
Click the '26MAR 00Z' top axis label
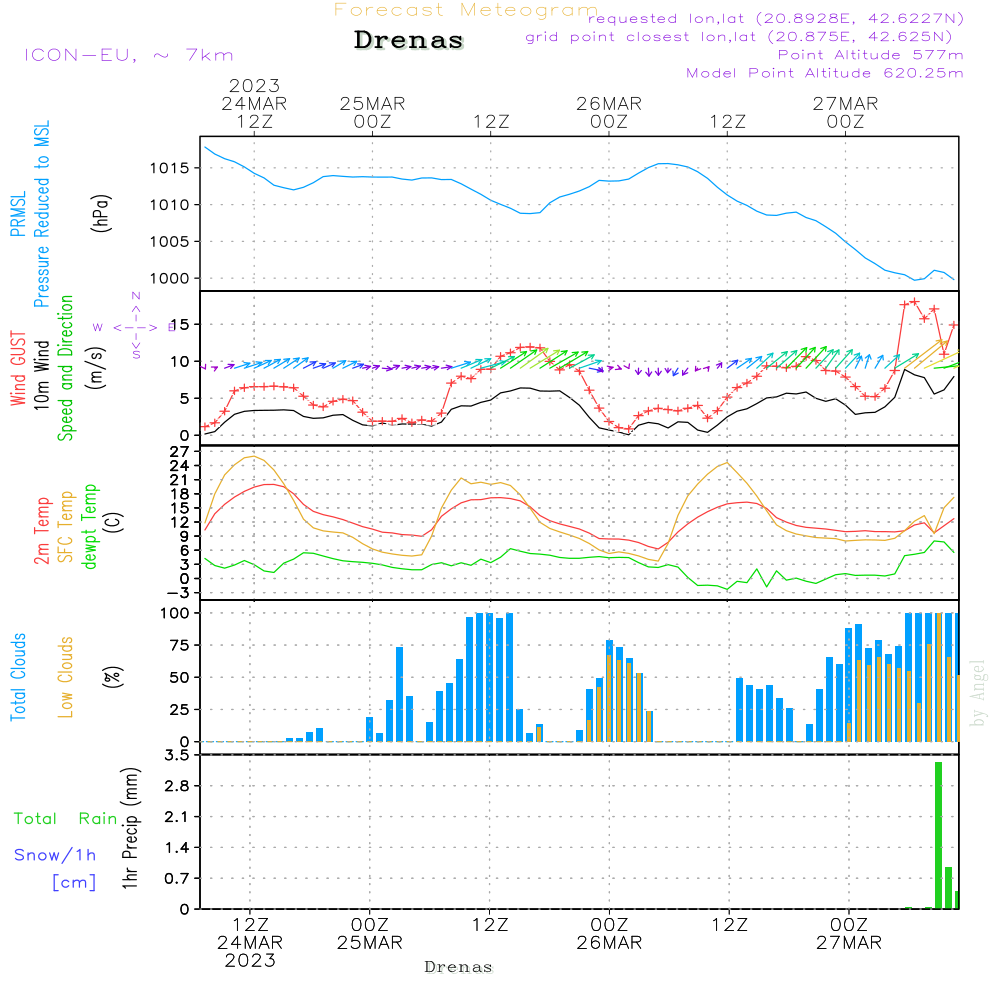[608, 112]
